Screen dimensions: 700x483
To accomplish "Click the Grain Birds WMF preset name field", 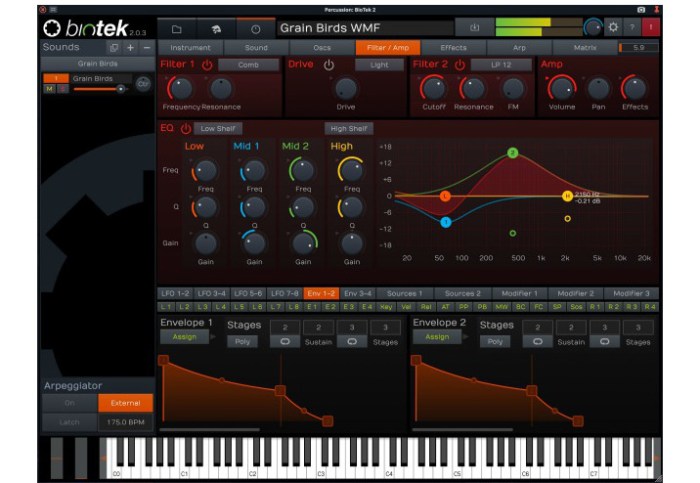I will click(365, 28).
